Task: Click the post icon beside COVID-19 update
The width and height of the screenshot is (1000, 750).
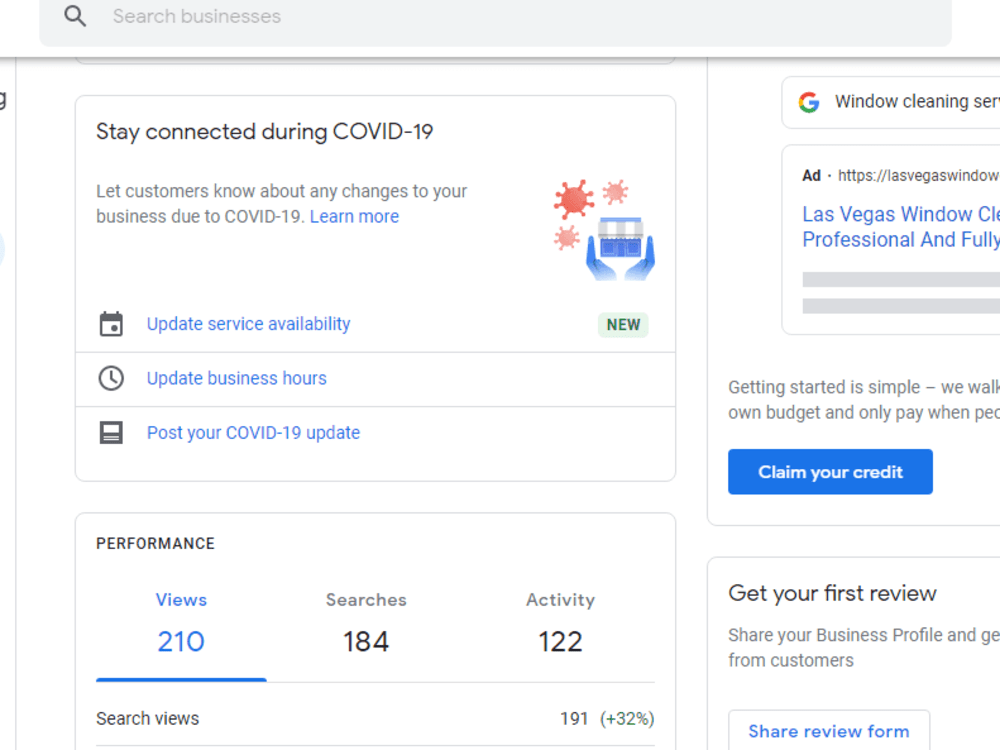Action: pyautogui.click(x=111, y=432)
